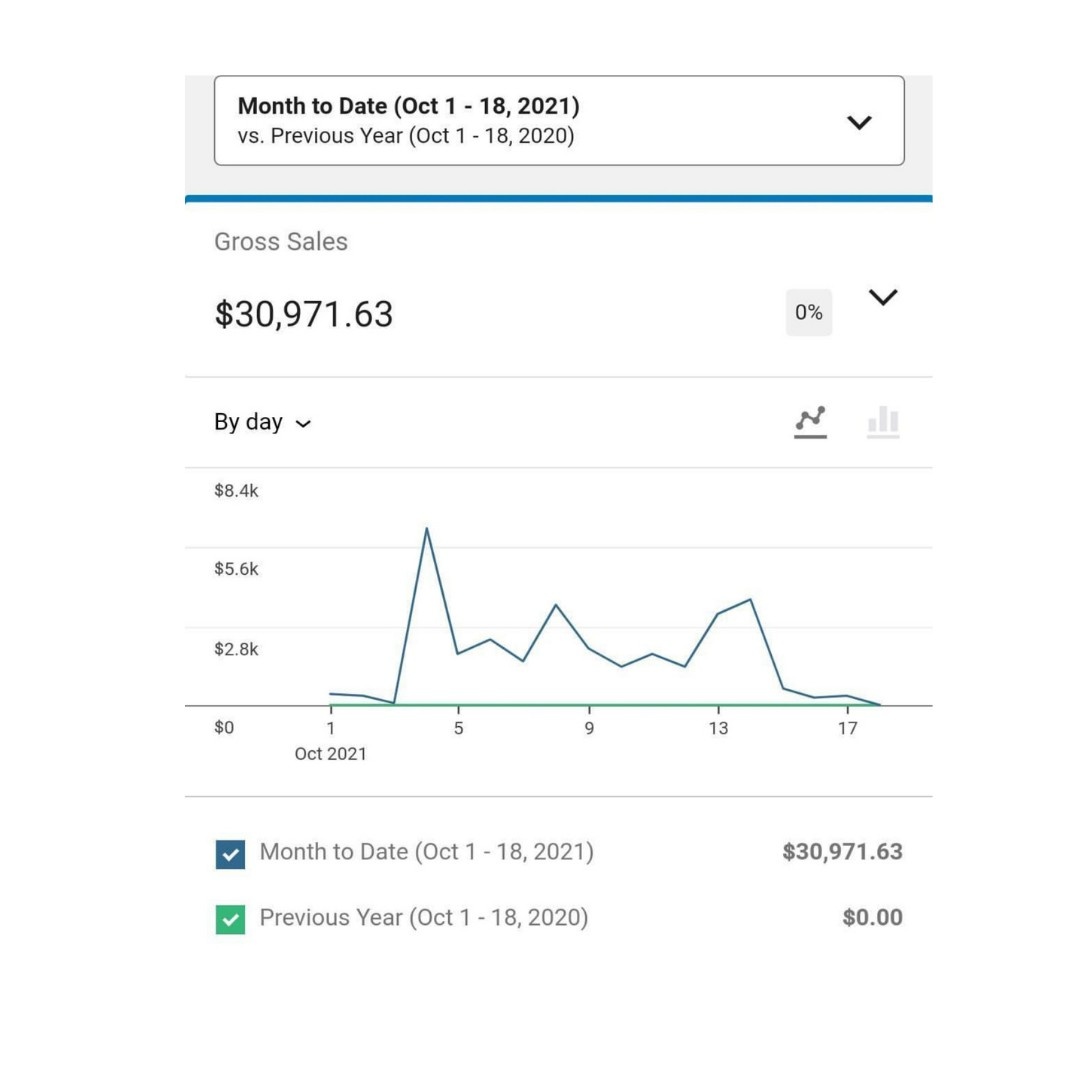Click the Oct 14 data point on chart
Image resolution: width=1080 pixels, height=1080 pixels.
[x=750, y=600]
